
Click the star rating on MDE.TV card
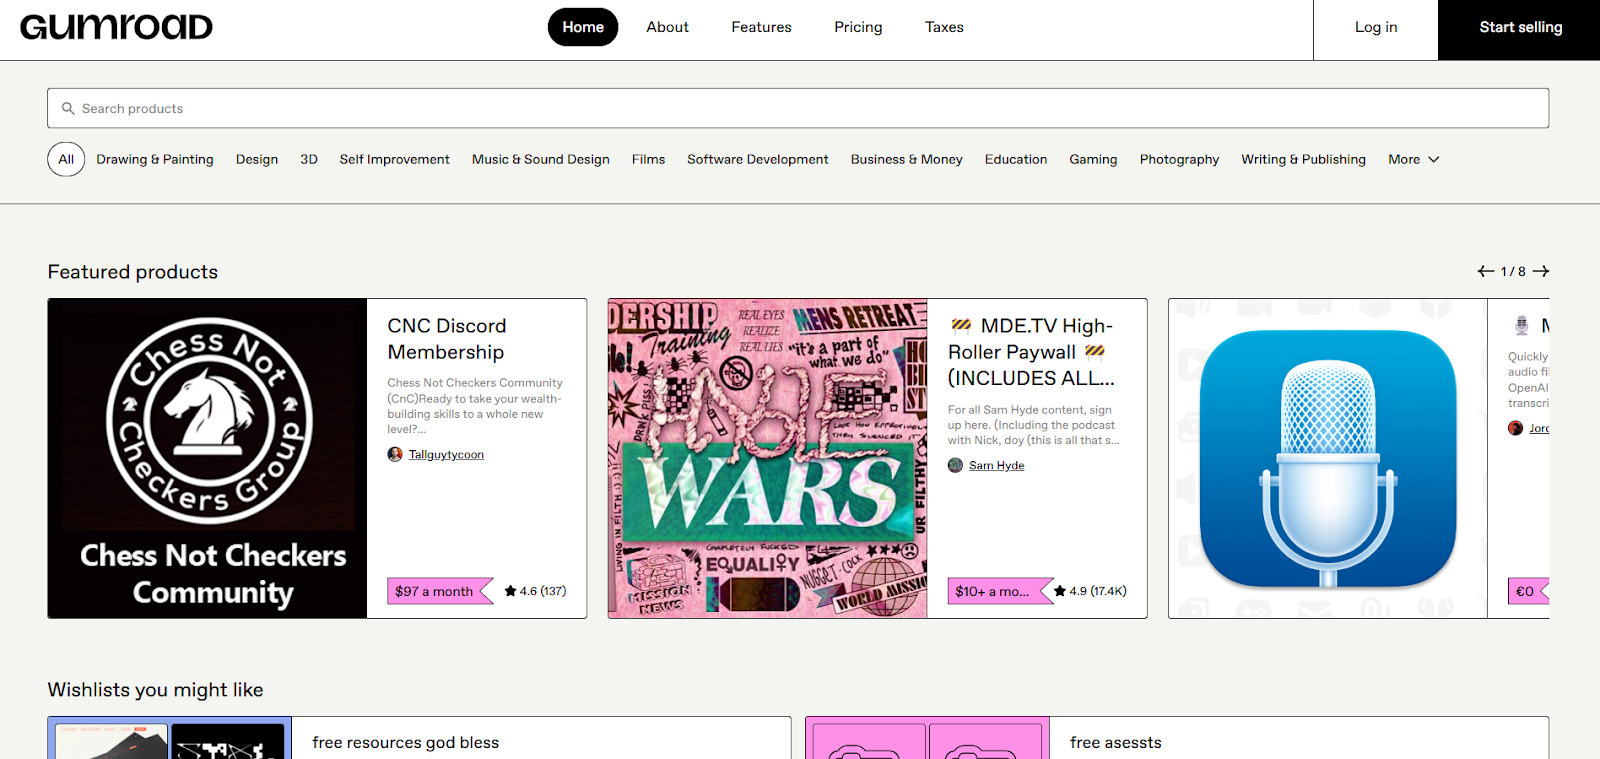pyautogui.click(x=1090, y=591)
